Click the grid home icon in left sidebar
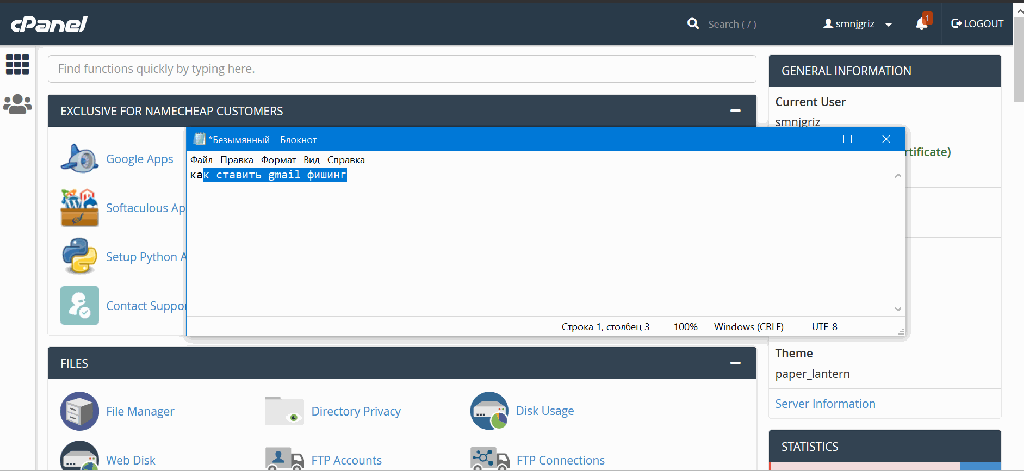Screen dimensions: 1024x471 tap(17, 65)
